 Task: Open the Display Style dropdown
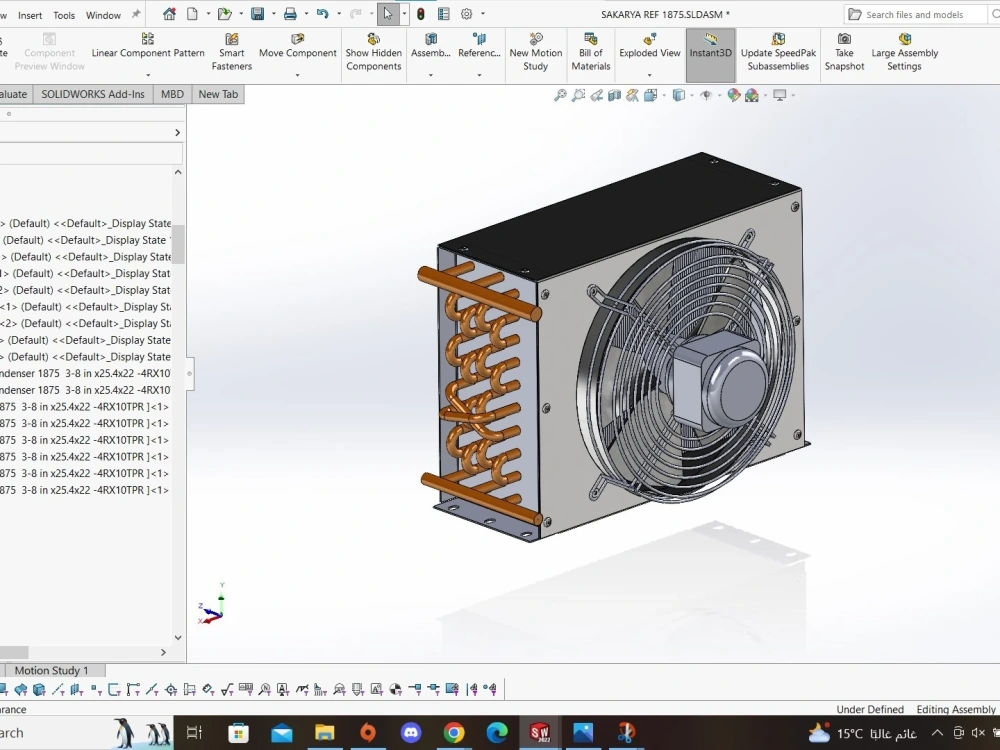(x=691, y=95)
